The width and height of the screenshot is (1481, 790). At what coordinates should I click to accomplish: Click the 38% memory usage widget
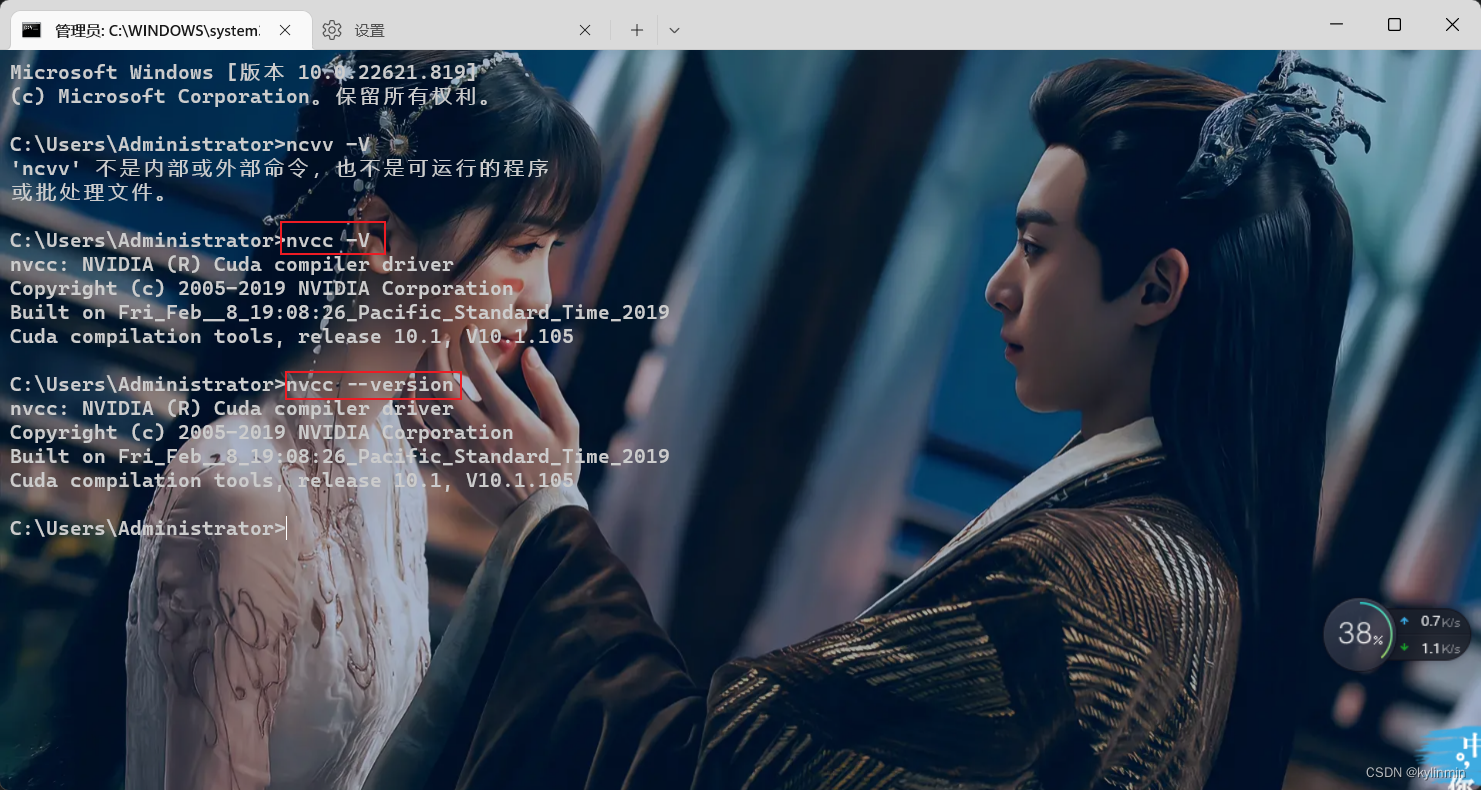point(1358,634)
